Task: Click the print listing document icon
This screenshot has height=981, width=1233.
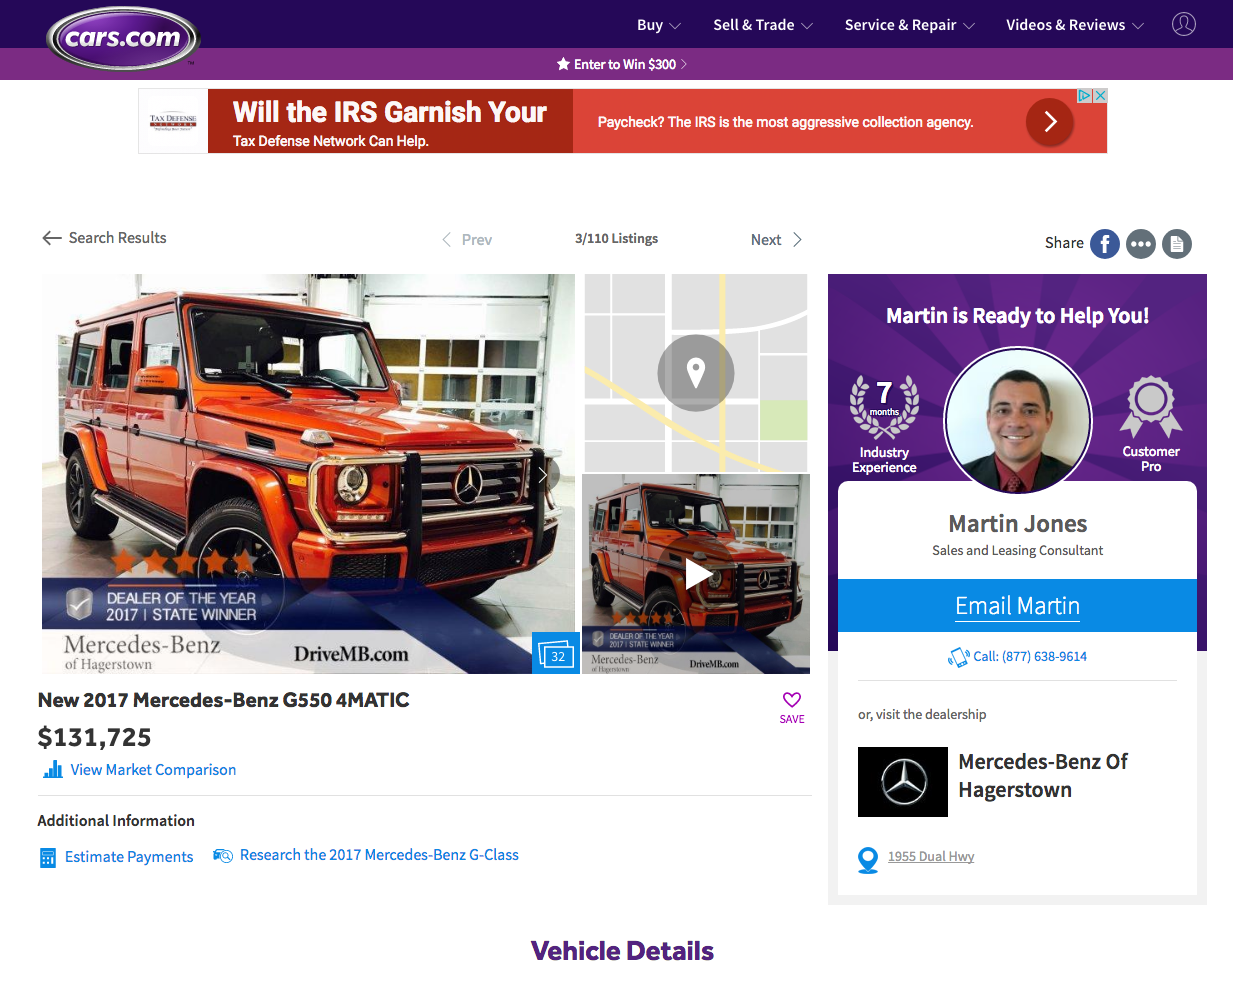Action: pyautogui.click(x=1177, y=244)
